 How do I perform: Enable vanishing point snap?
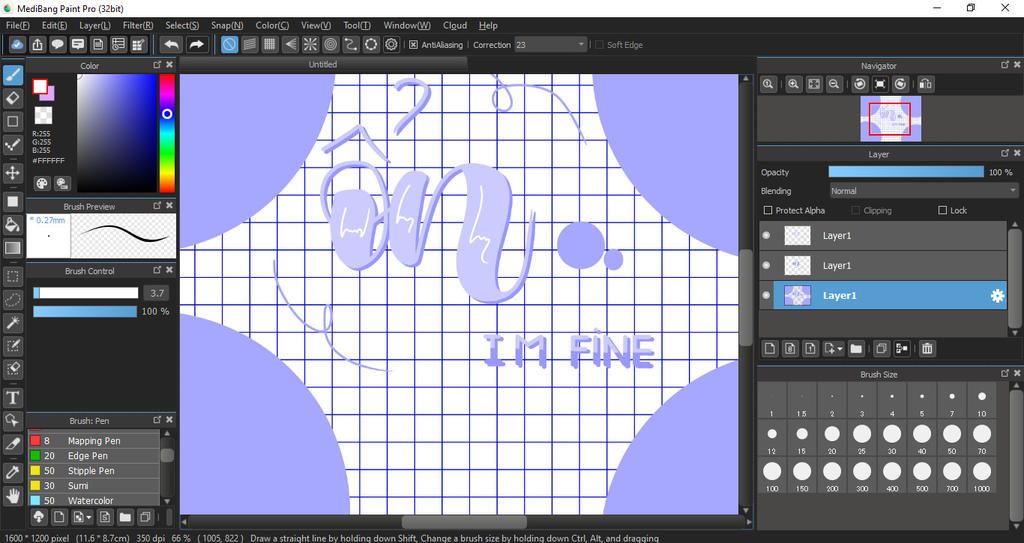tap(290, 44)
